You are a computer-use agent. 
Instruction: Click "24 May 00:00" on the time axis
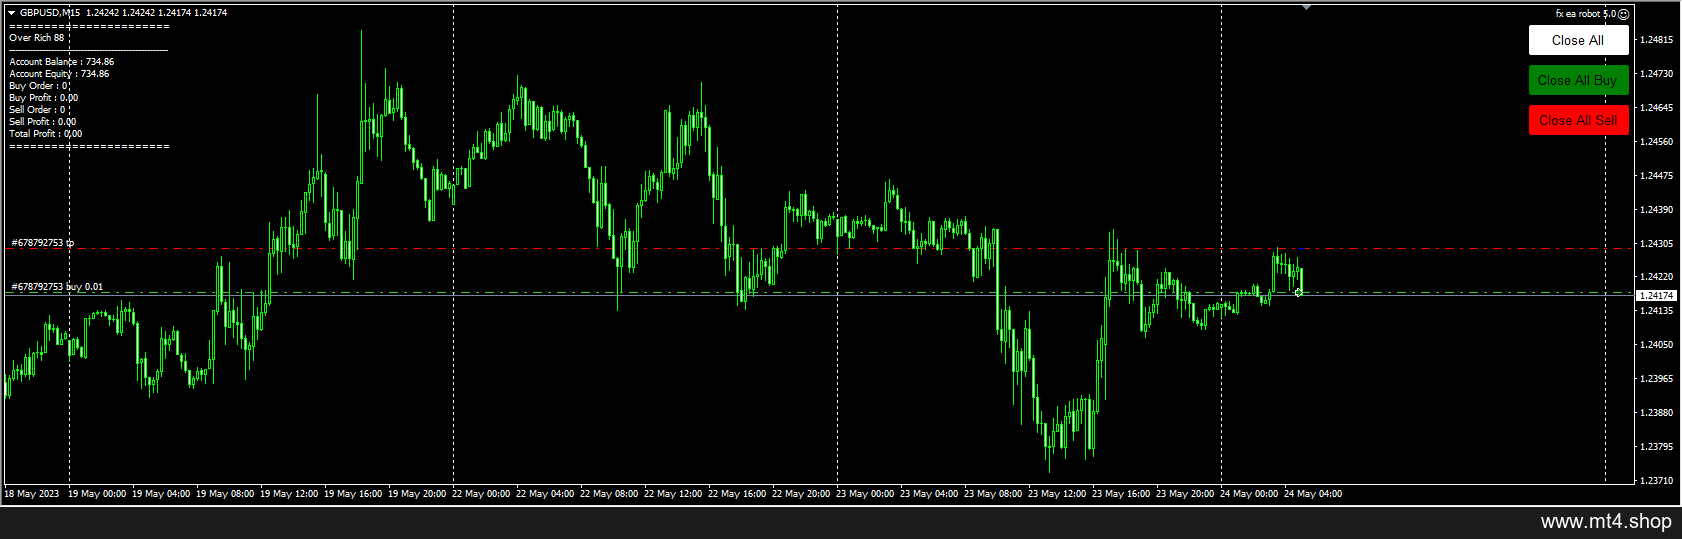1249,494
